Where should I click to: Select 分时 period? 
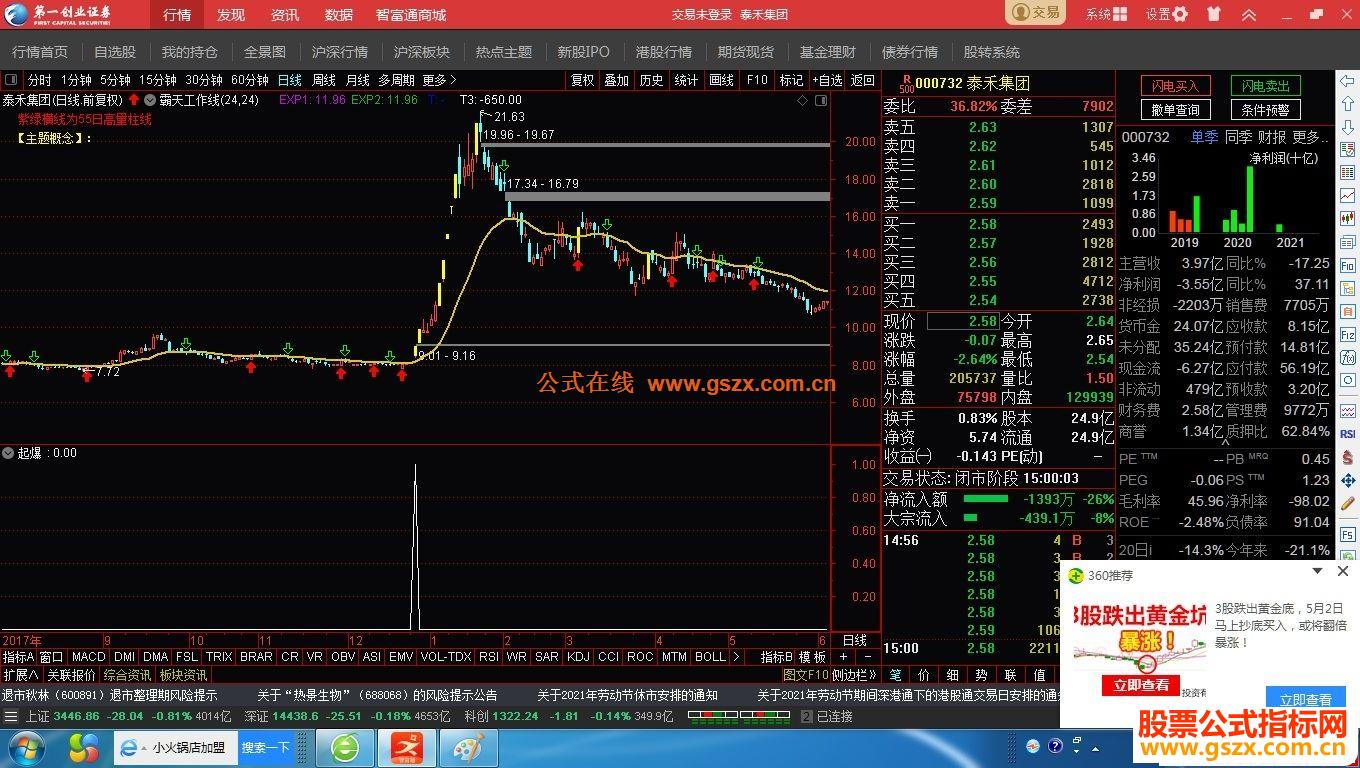(x=40, y=80)
